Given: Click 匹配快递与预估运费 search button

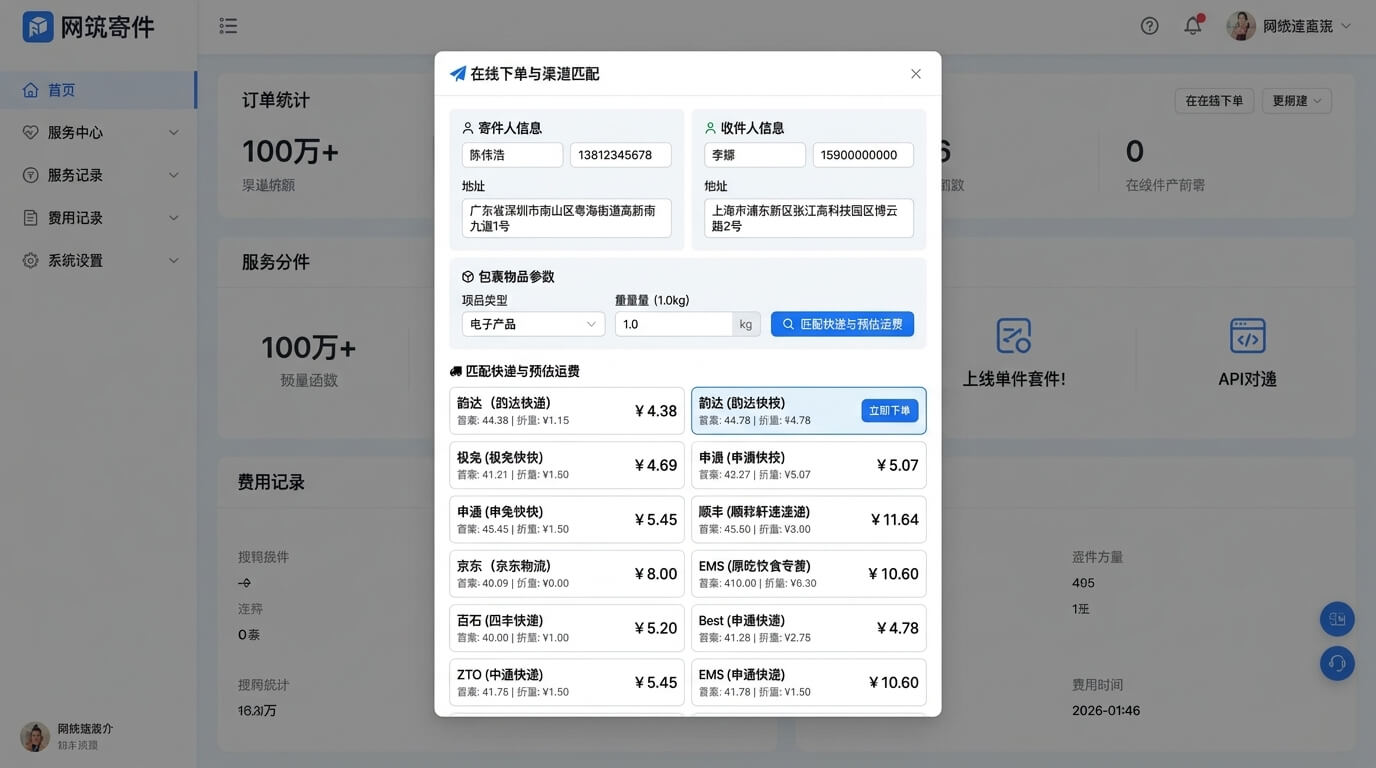Looking at the screenshot, I should click(842, 324).
